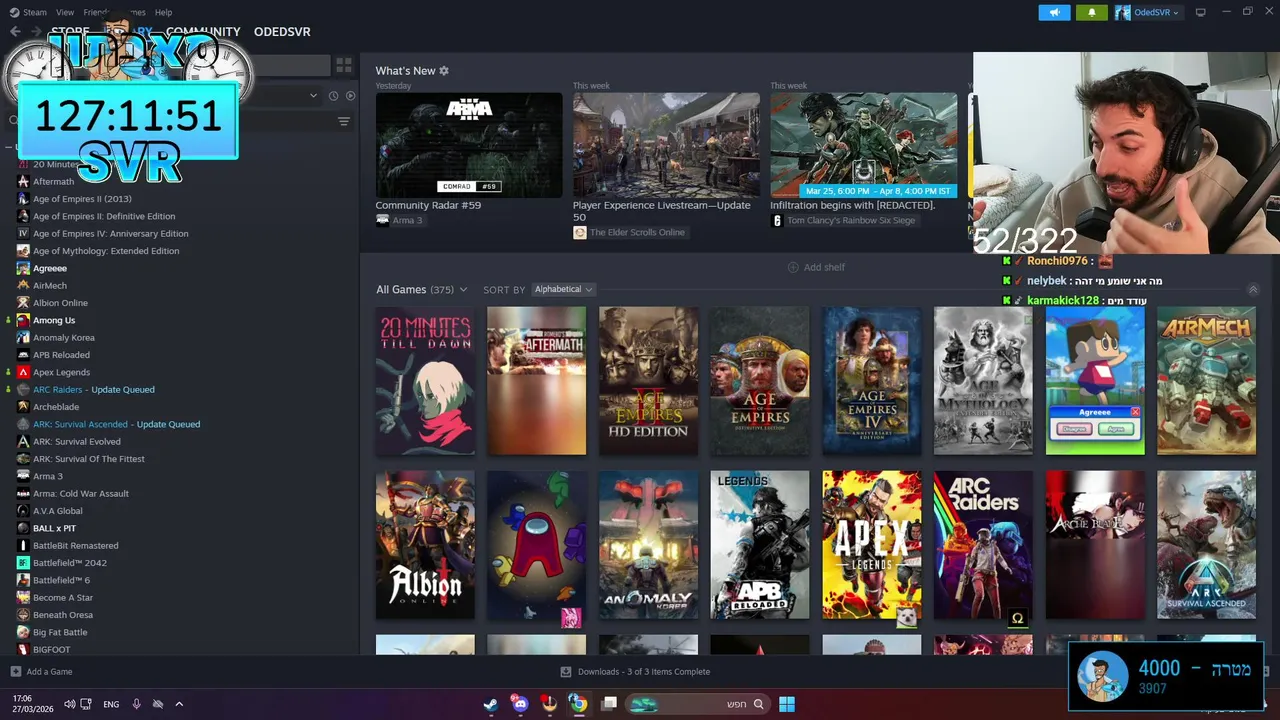The image size is (1280, 720).
Task: Open the volume icon in system tray
Action: [69, 704]
